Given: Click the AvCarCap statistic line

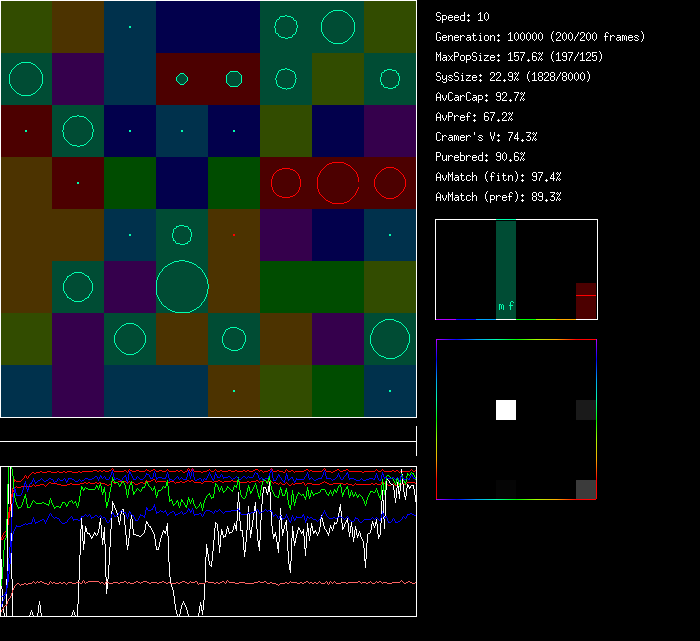Looking at the screenshot, I should [480, 97].
